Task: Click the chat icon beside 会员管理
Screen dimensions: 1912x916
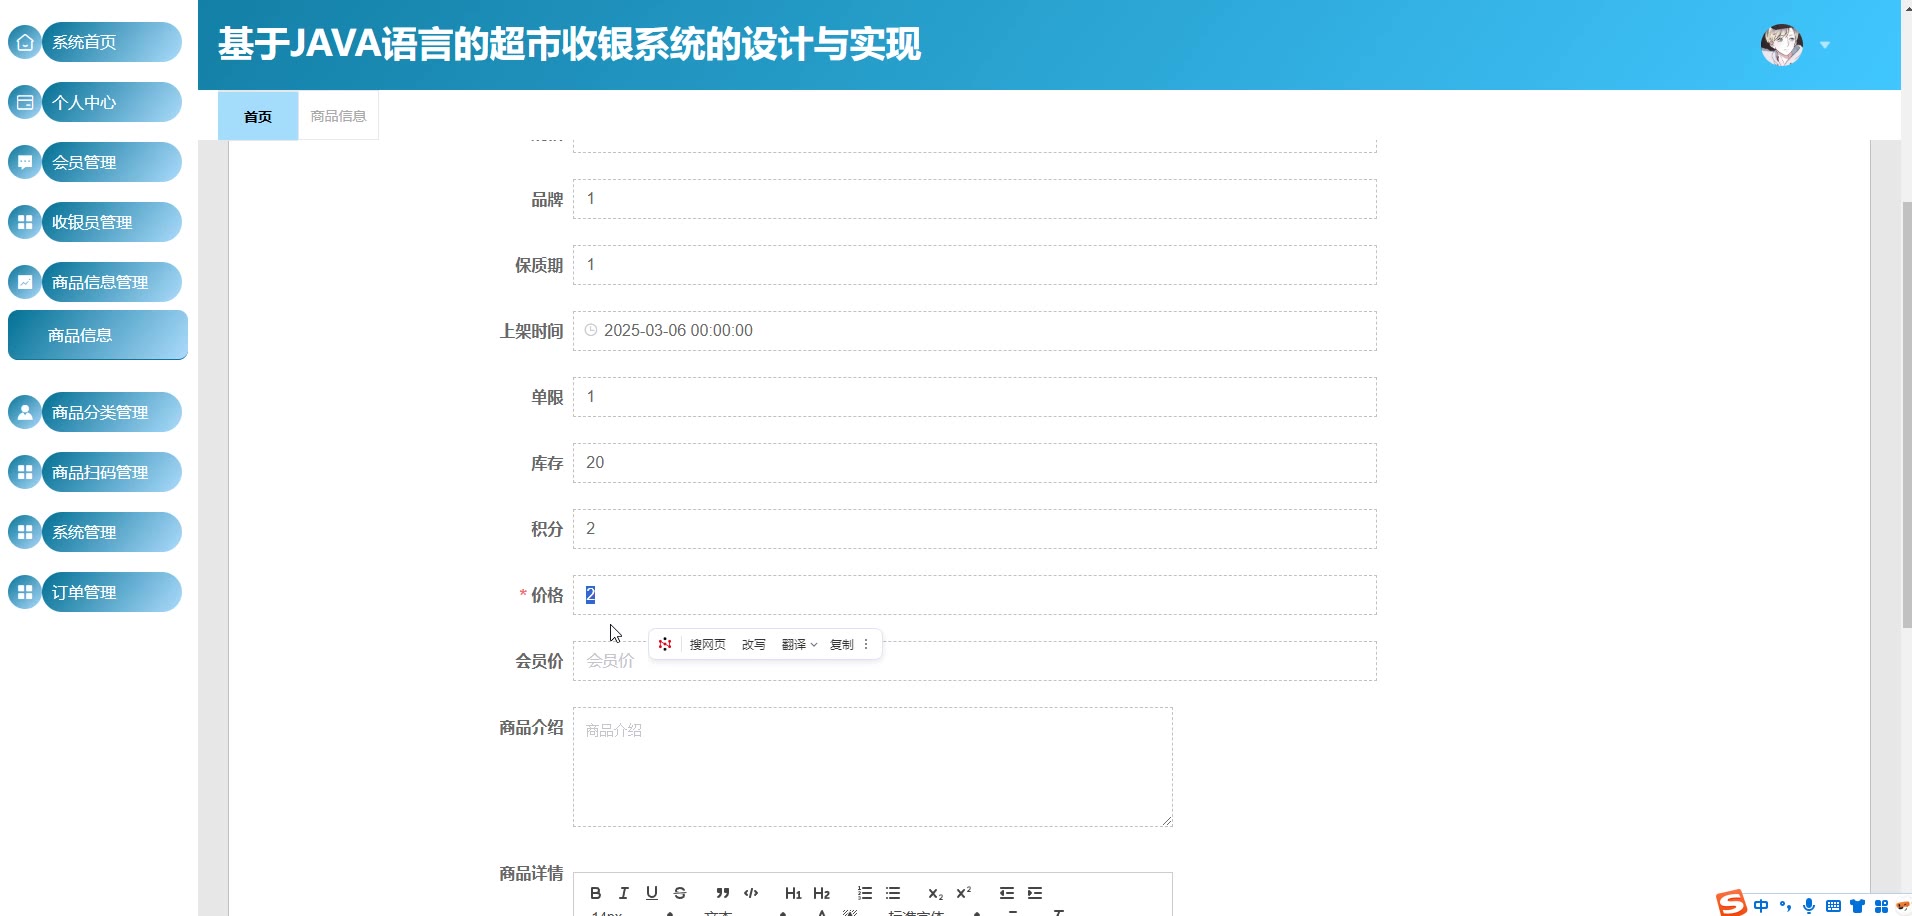Action: [25, 162]
